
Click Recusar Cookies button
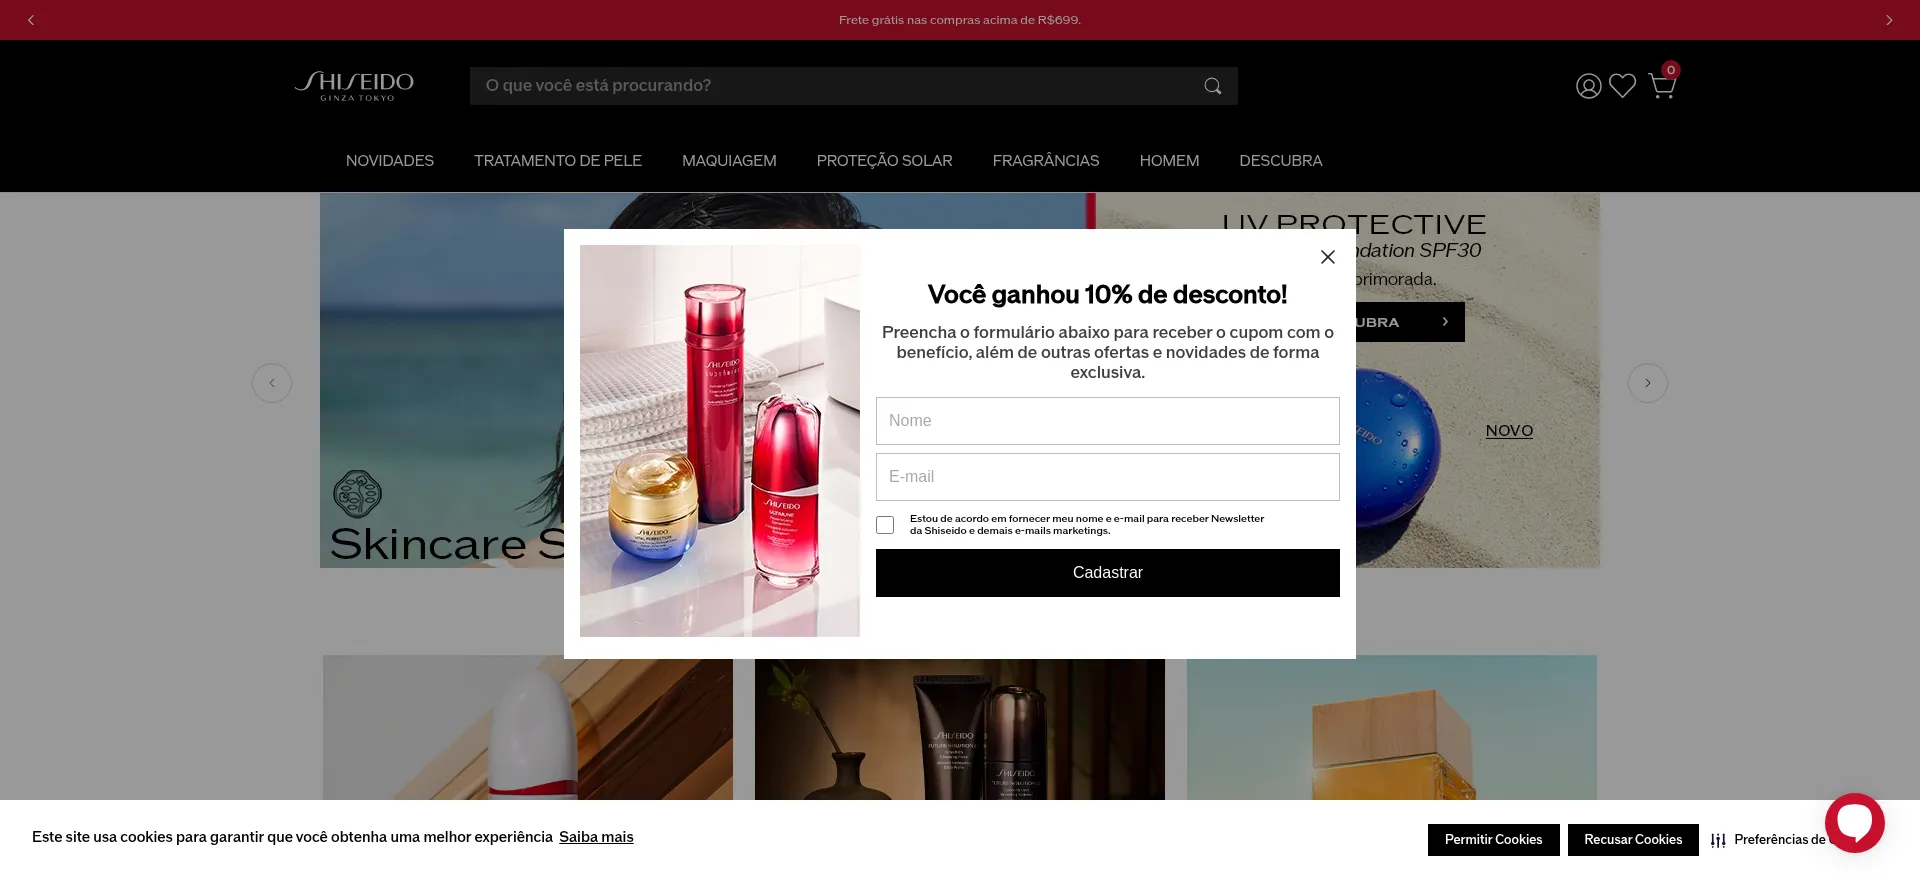[1633, 840]
